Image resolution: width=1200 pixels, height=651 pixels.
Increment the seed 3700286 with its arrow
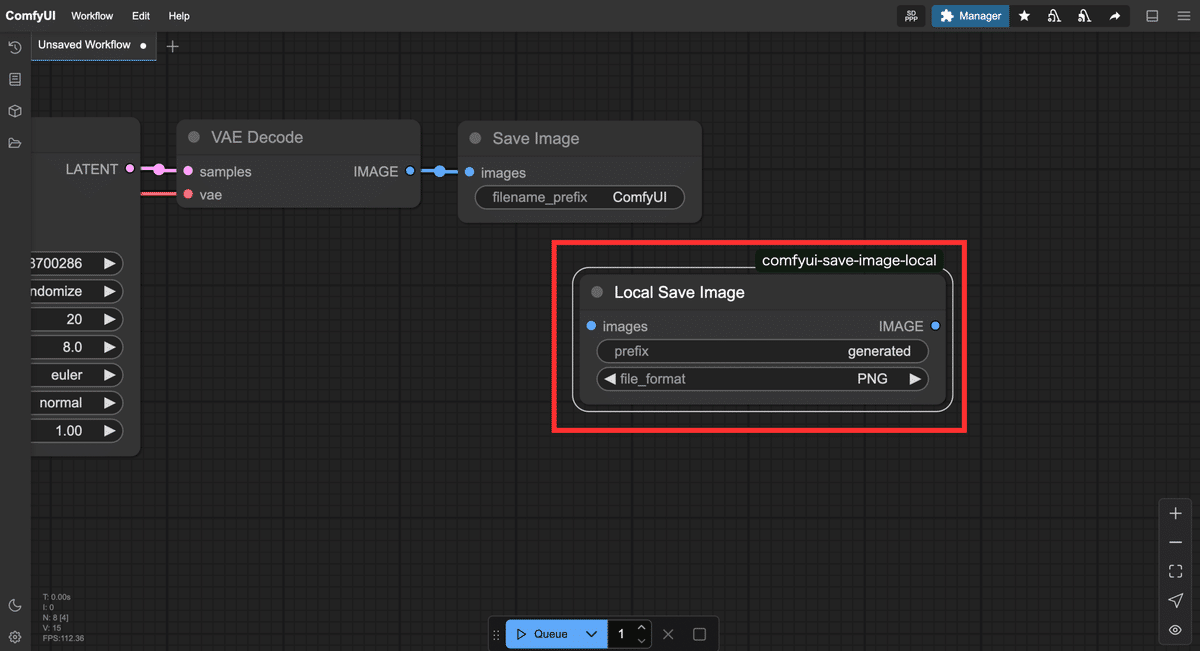[x=110, y=264]
